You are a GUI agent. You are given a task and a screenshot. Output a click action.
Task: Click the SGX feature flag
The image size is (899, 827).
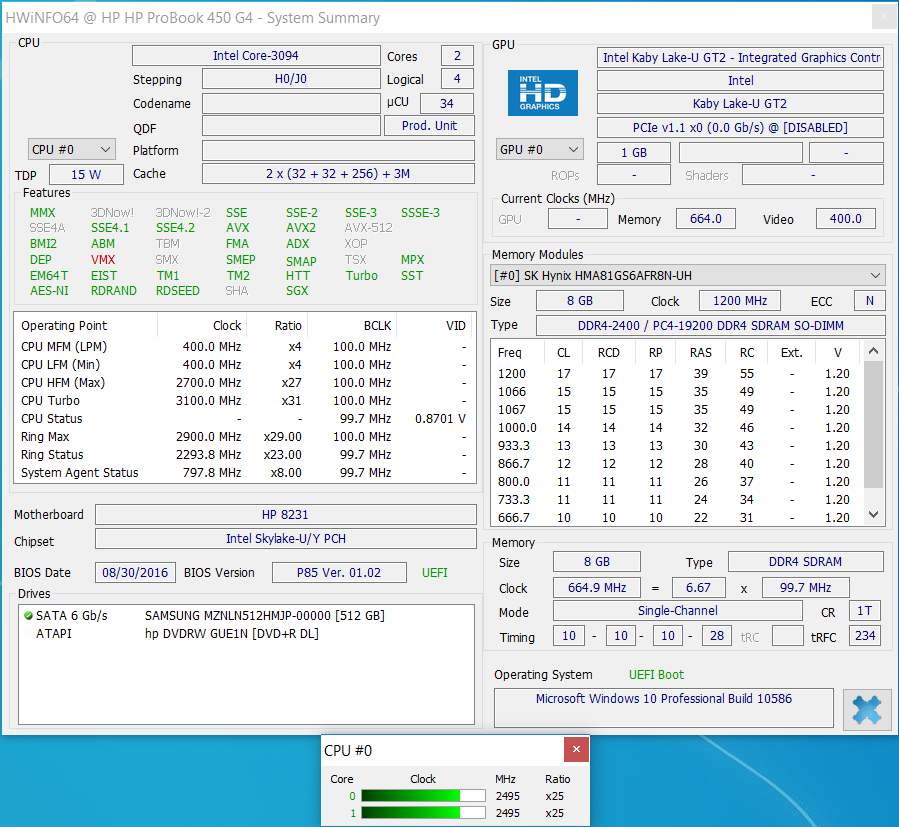coord(298,291)
